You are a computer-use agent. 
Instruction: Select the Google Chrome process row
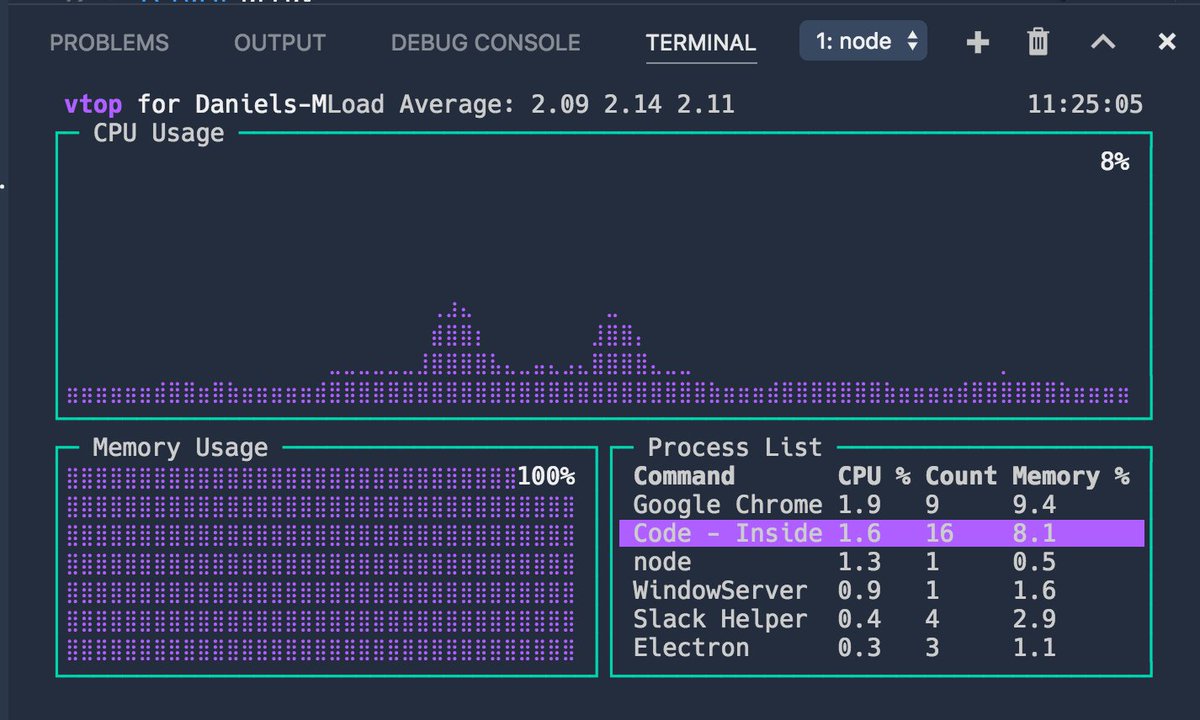pyautogui.click(x=882, y=504)
